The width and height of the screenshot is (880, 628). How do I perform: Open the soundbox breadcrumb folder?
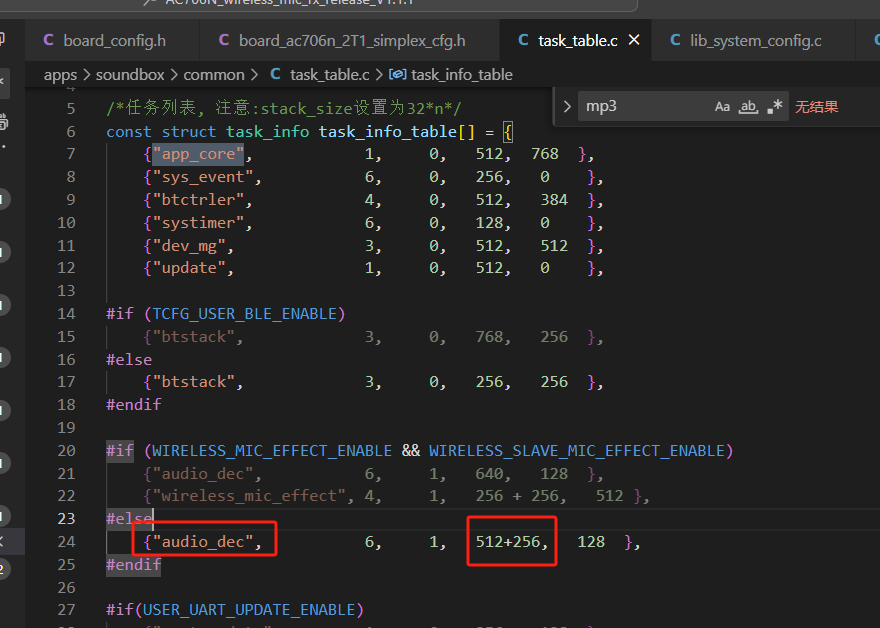130,75
